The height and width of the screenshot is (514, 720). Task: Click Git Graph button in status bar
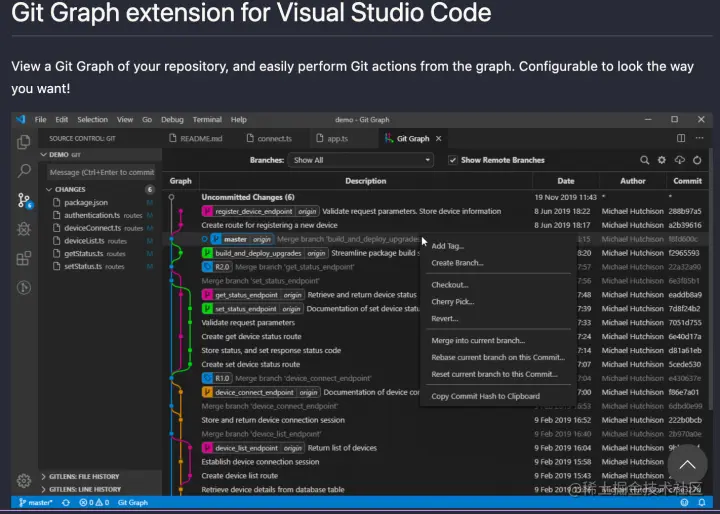pyautogui.click(x=133, y=503)
